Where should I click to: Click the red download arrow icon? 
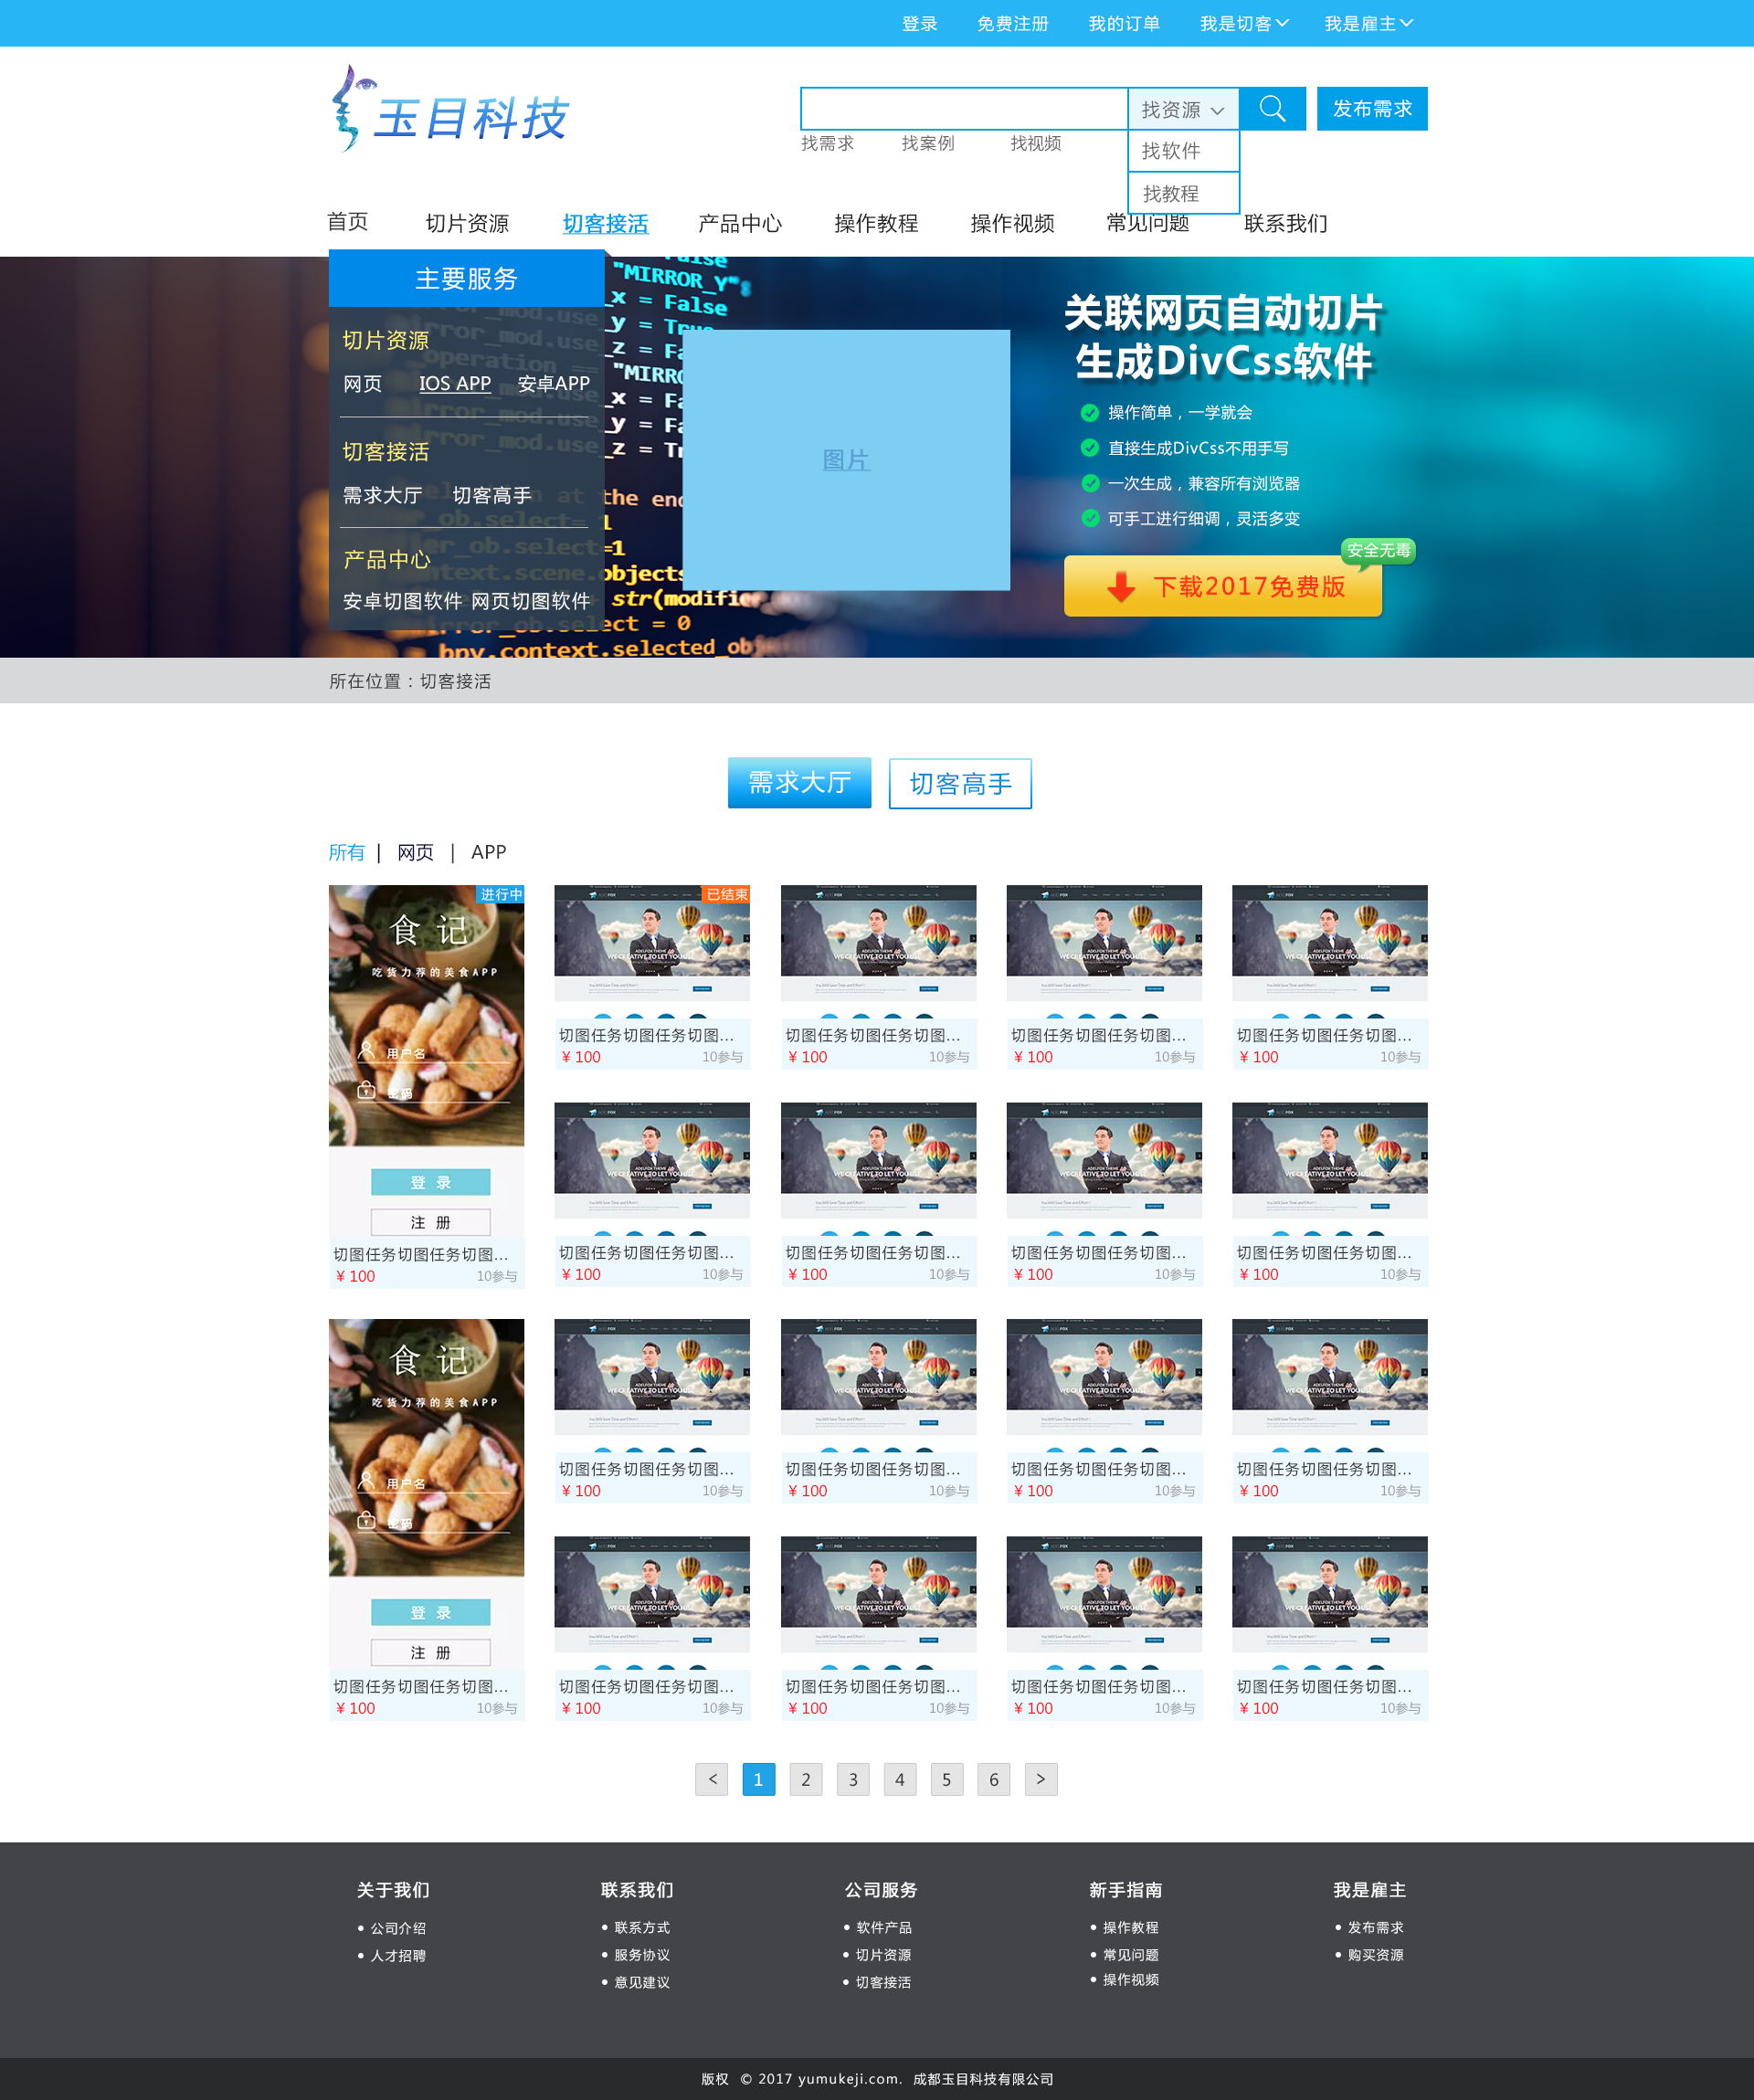1121,587
